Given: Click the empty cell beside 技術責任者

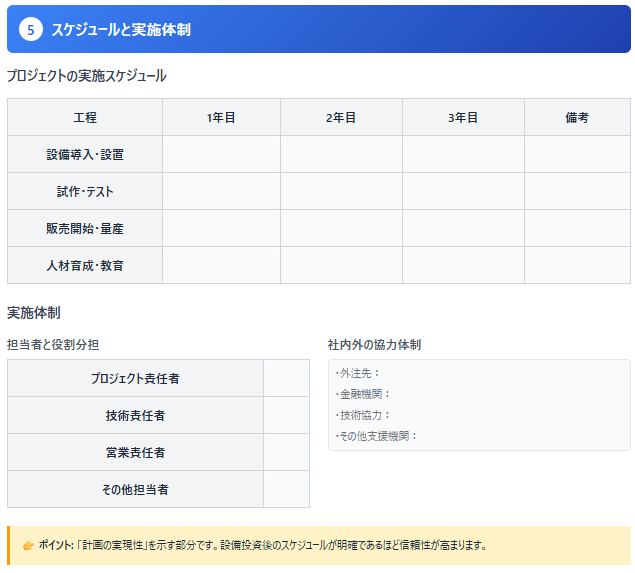Looking at the screenshot, I should click(286, 416).
